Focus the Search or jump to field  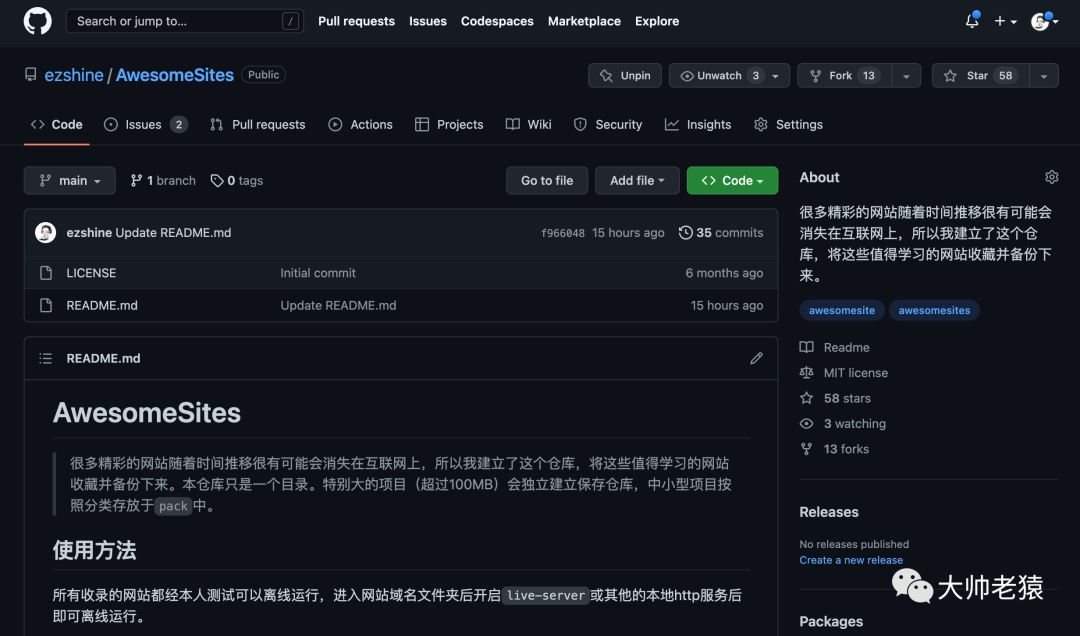(x=185, y=21)
